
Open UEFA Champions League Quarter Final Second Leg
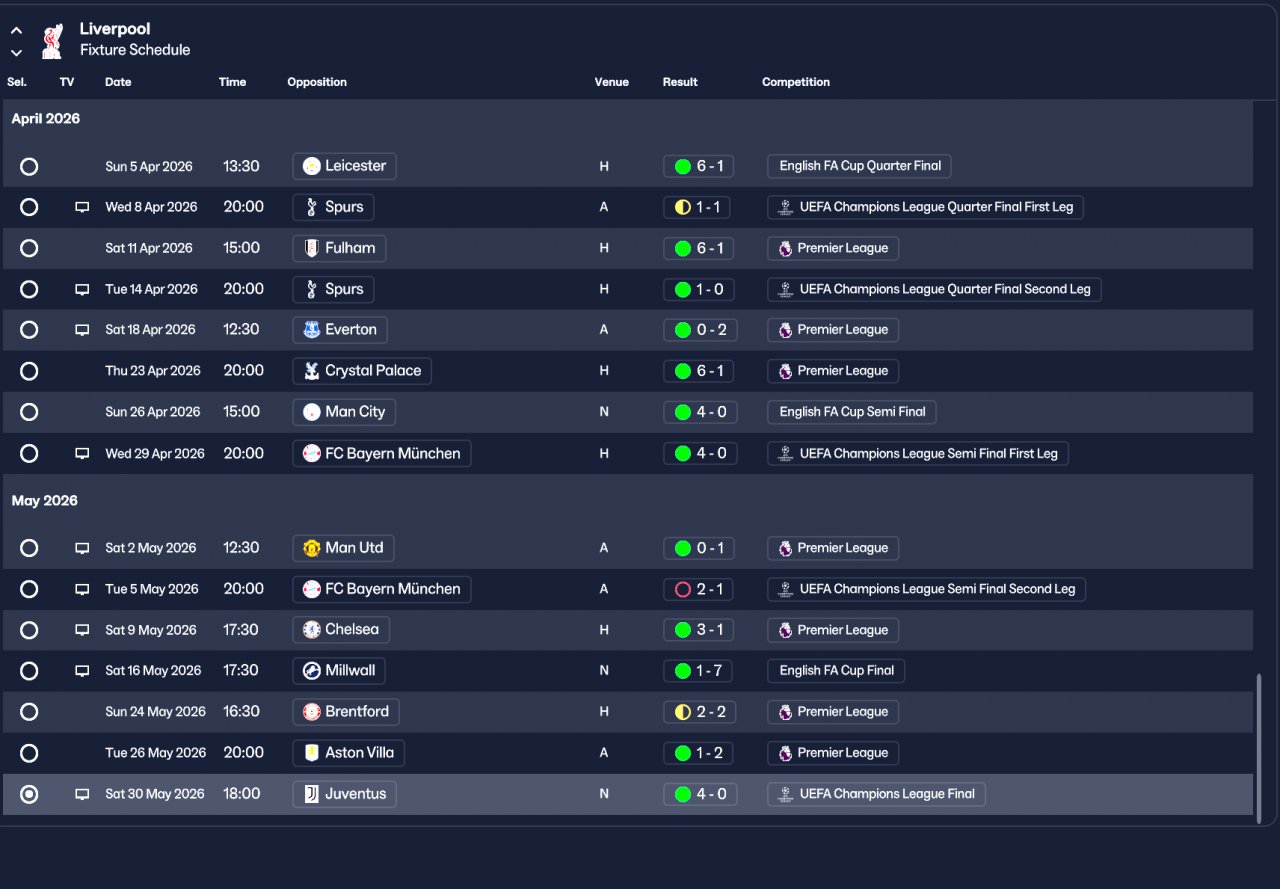pos(934,289)
